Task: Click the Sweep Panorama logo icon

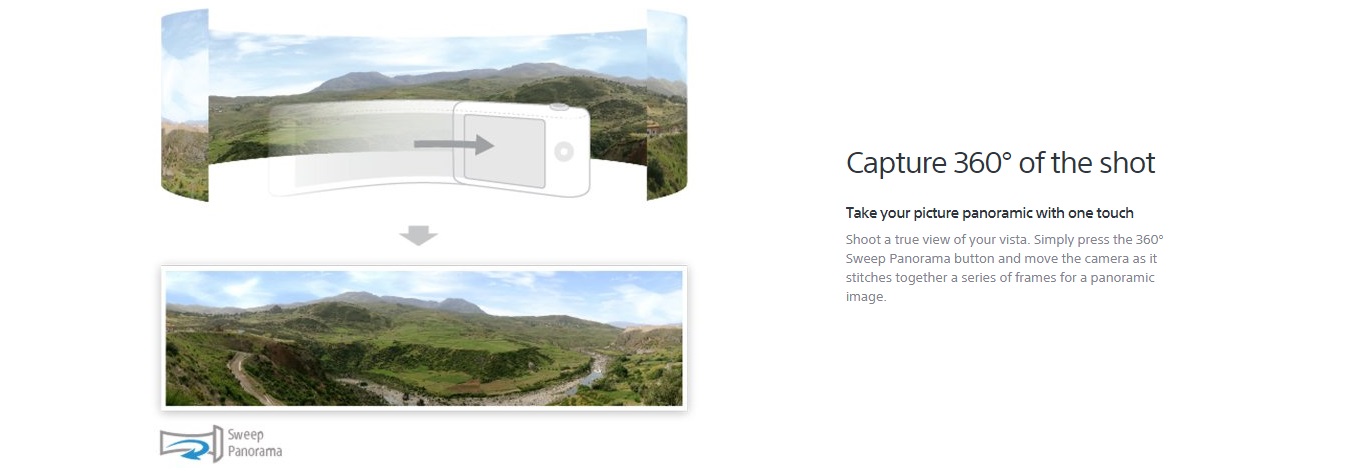Action: coord(190,443)
